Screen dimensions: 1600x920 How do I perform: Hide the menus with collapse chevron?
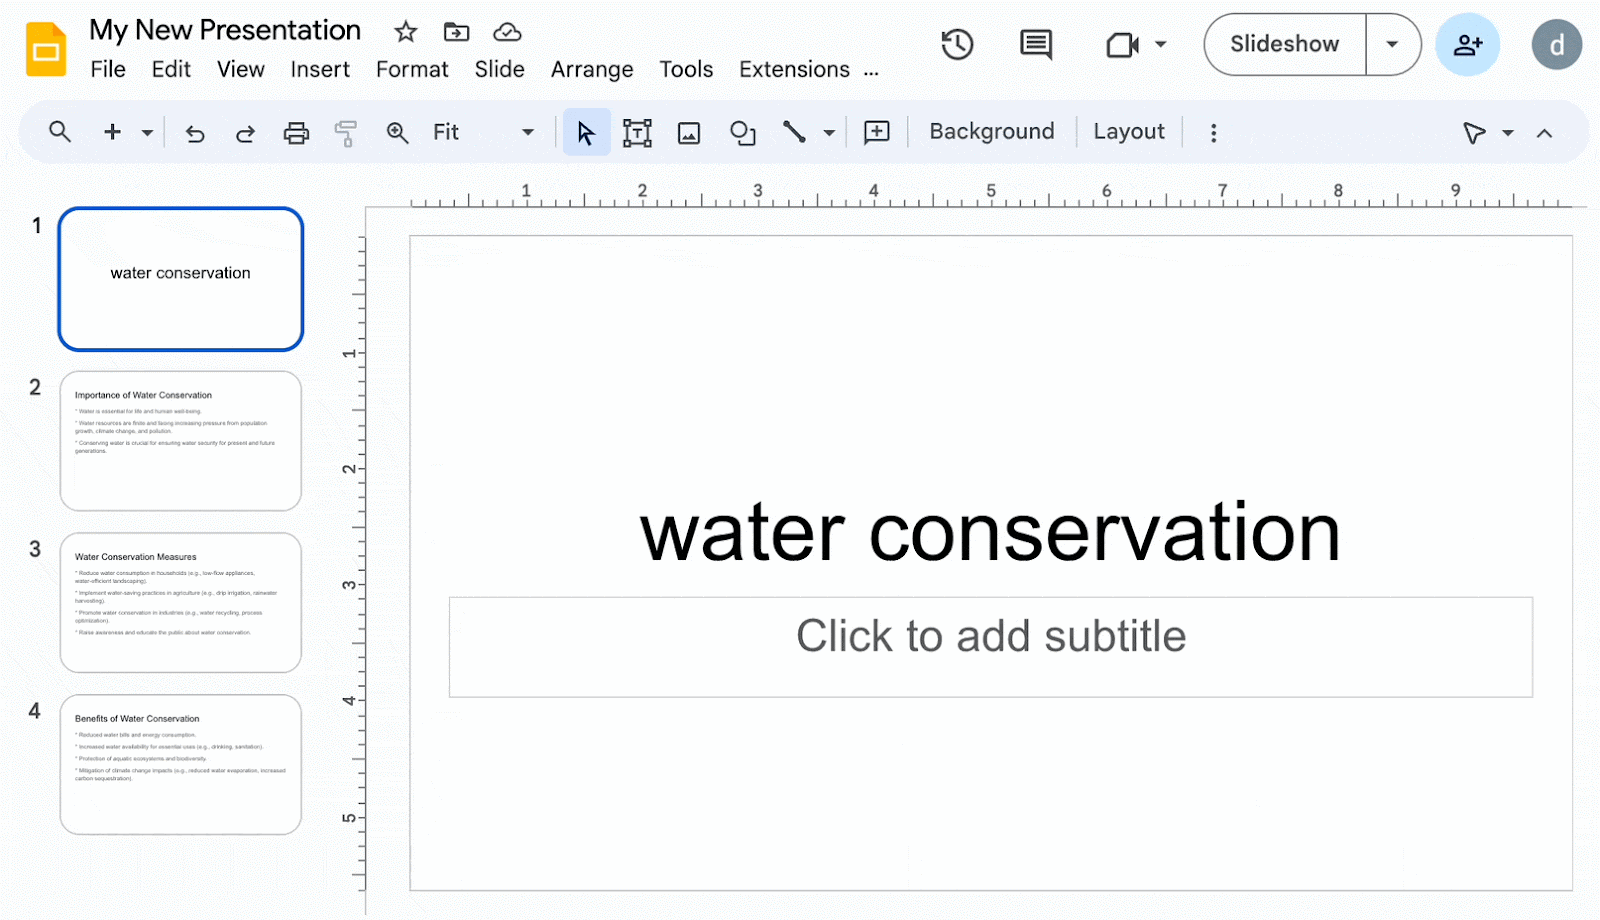(1544, 133)
